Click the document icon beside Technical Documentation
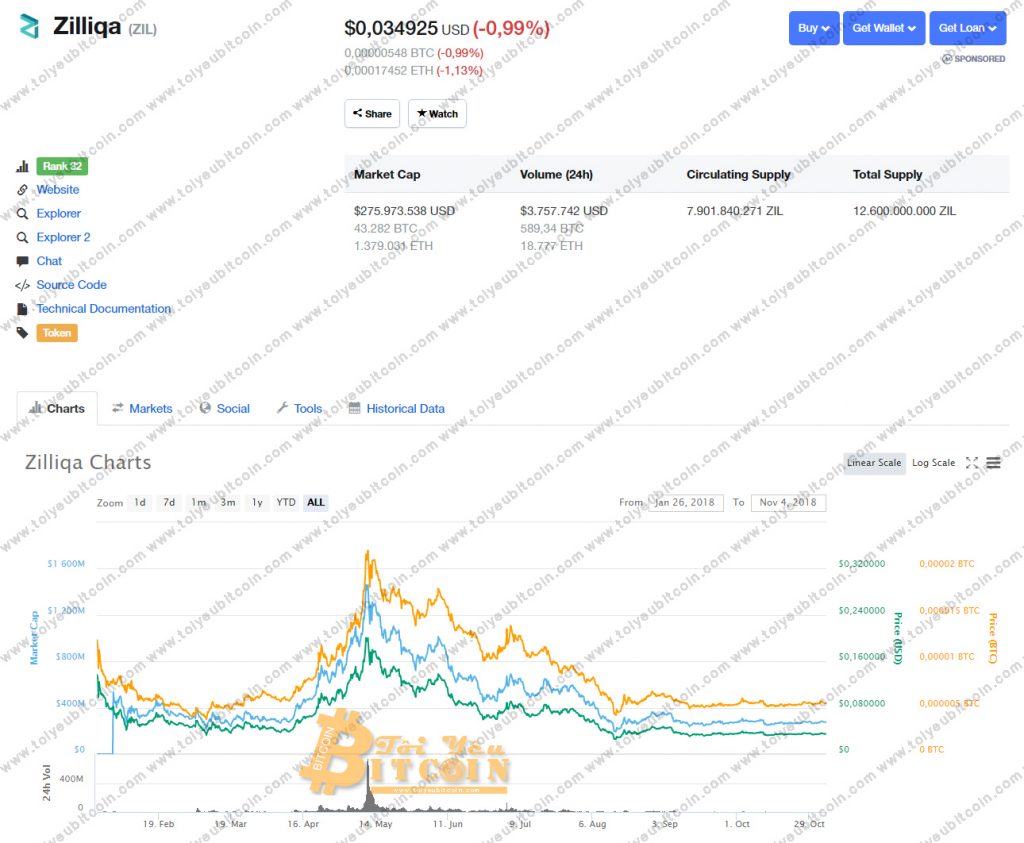1024x843 pixels. tap(22, 309)
